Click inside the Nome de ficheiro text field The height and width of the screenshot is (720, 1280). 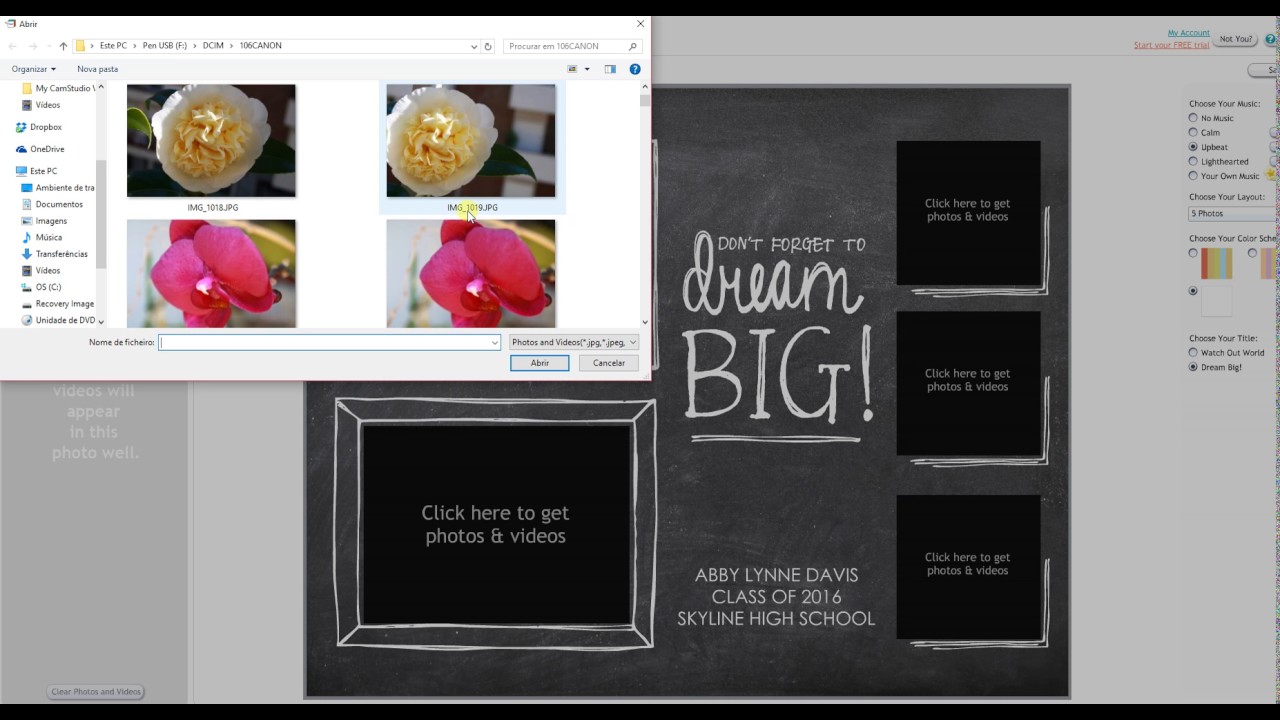(x=323, y=342)
